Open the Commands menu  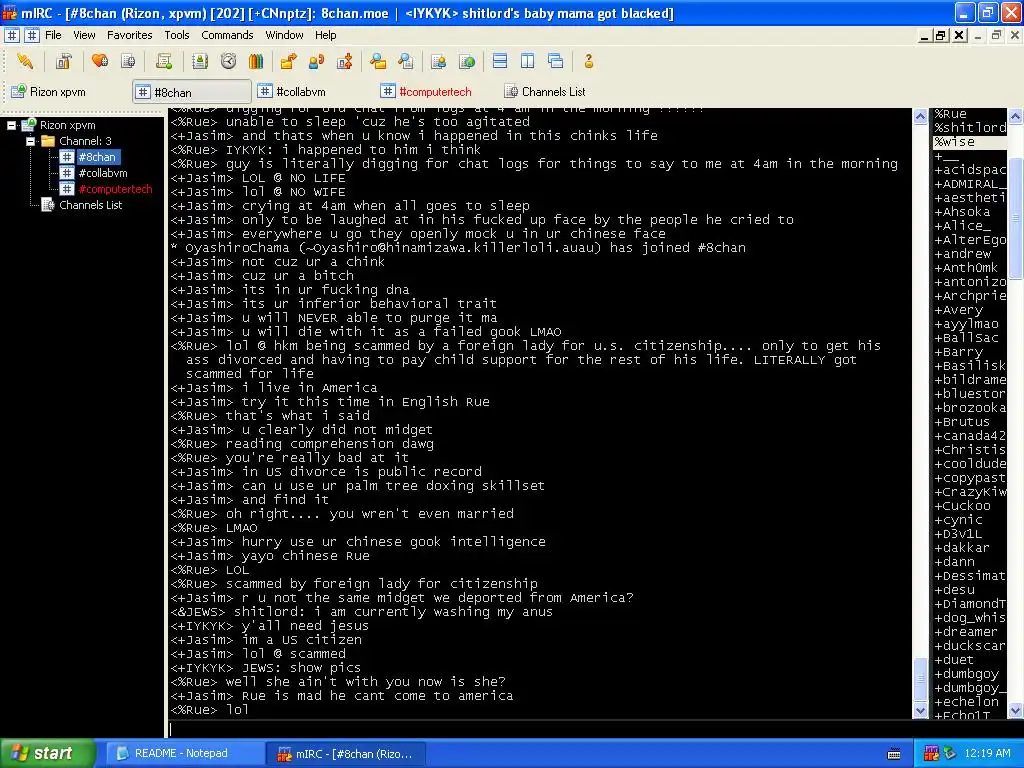coord(227,35)
